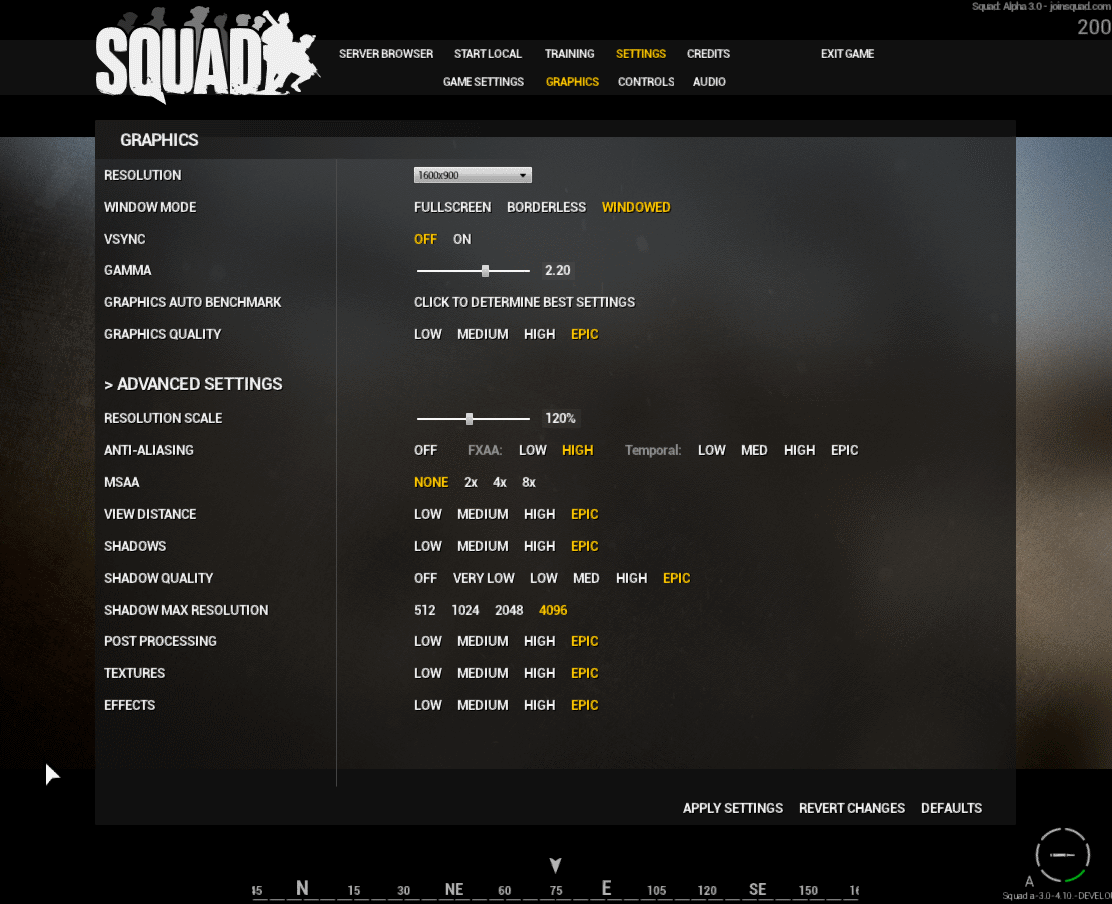This screenshot has width=1112, height=904.
Task: Click the Gamma slider handle
Action: pyautogui.click(x=485, y=271)
